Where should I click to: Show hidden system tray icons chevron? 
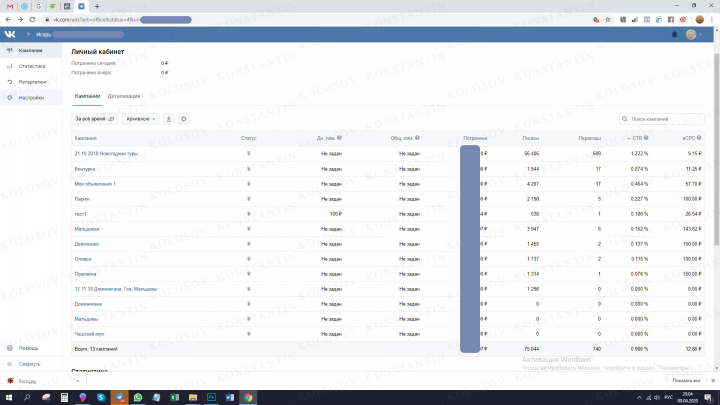(639, 398)
